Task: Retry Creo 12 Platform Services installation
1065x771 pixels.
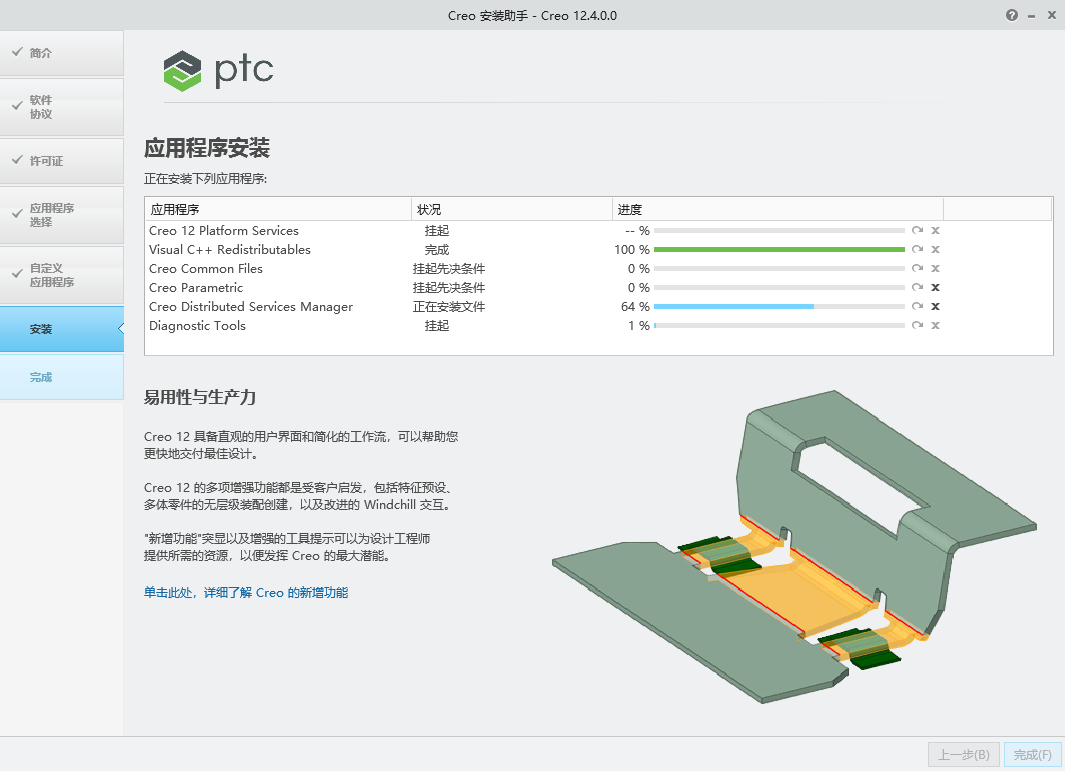Action: 917,231
